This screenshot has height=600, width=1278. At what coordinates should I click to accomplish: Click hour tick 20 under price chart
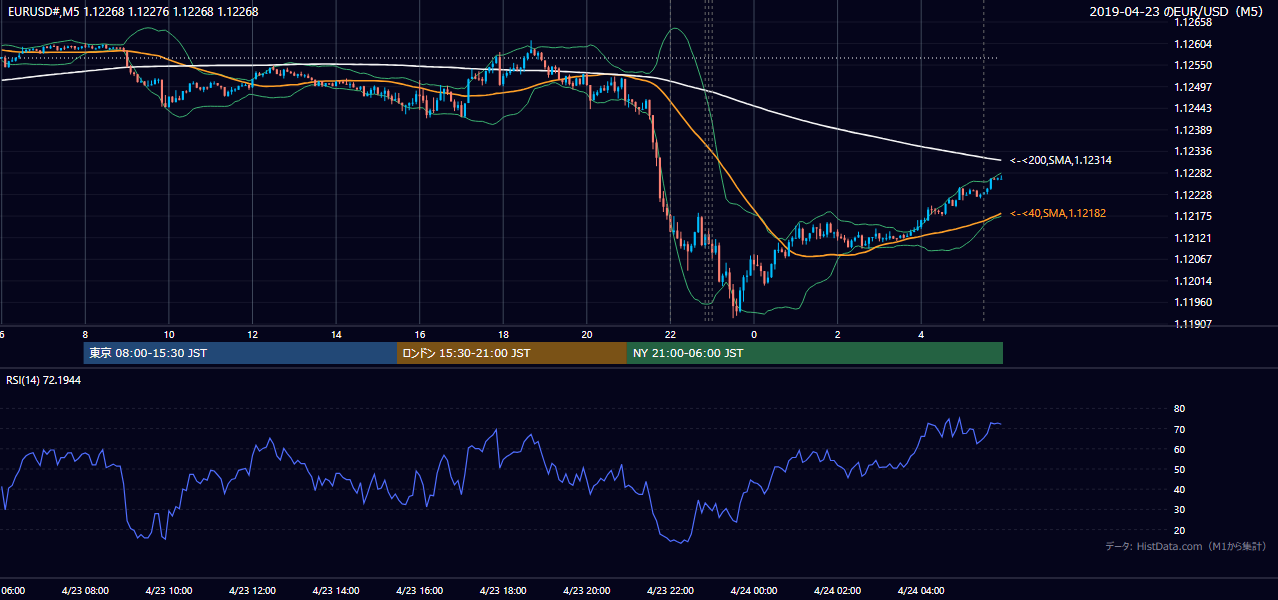(x=587, y=335)
